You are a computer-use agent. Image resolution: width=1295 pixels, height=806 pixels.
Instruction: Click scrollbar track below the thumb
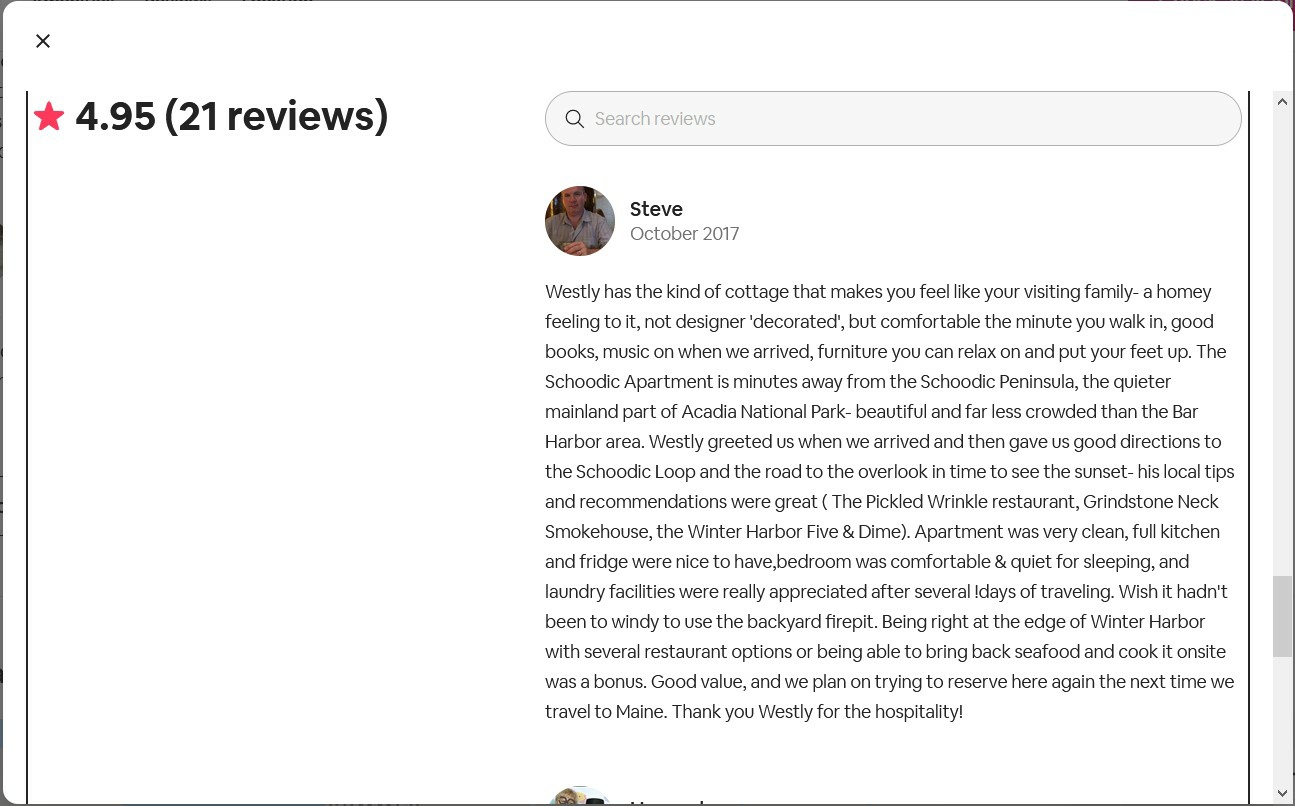(x=1282, y=720)
